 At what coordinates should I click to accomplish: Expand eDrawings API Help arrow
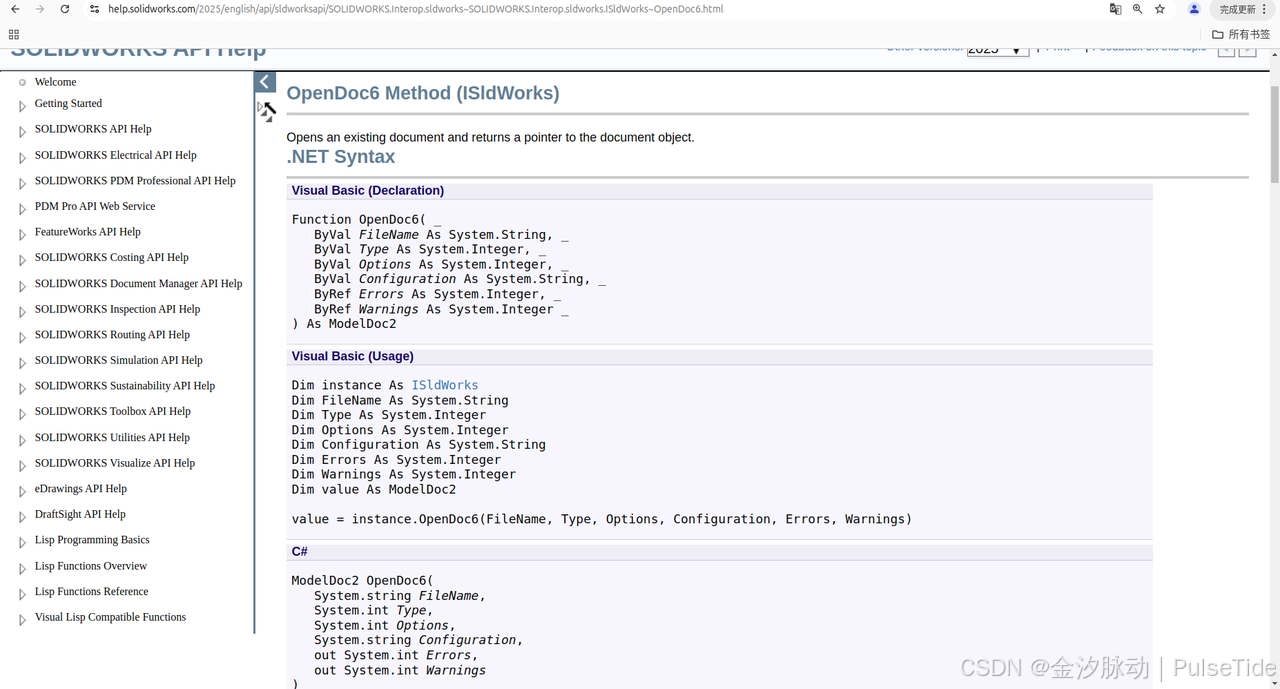(x=22, y=491)
